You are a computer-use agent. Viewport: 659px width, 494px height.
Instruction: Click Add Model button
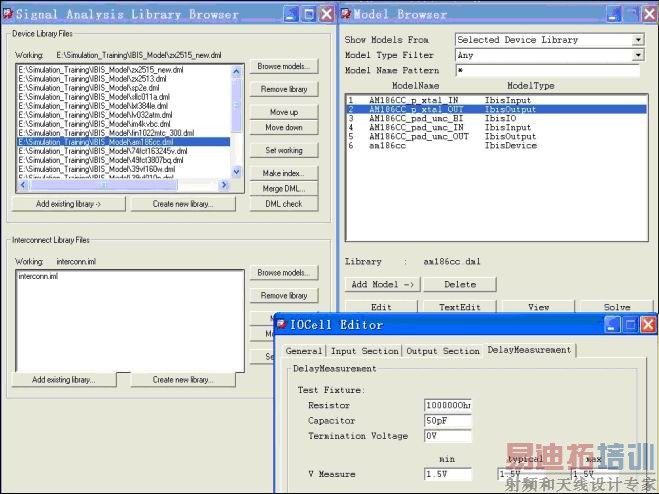[382, 285]
